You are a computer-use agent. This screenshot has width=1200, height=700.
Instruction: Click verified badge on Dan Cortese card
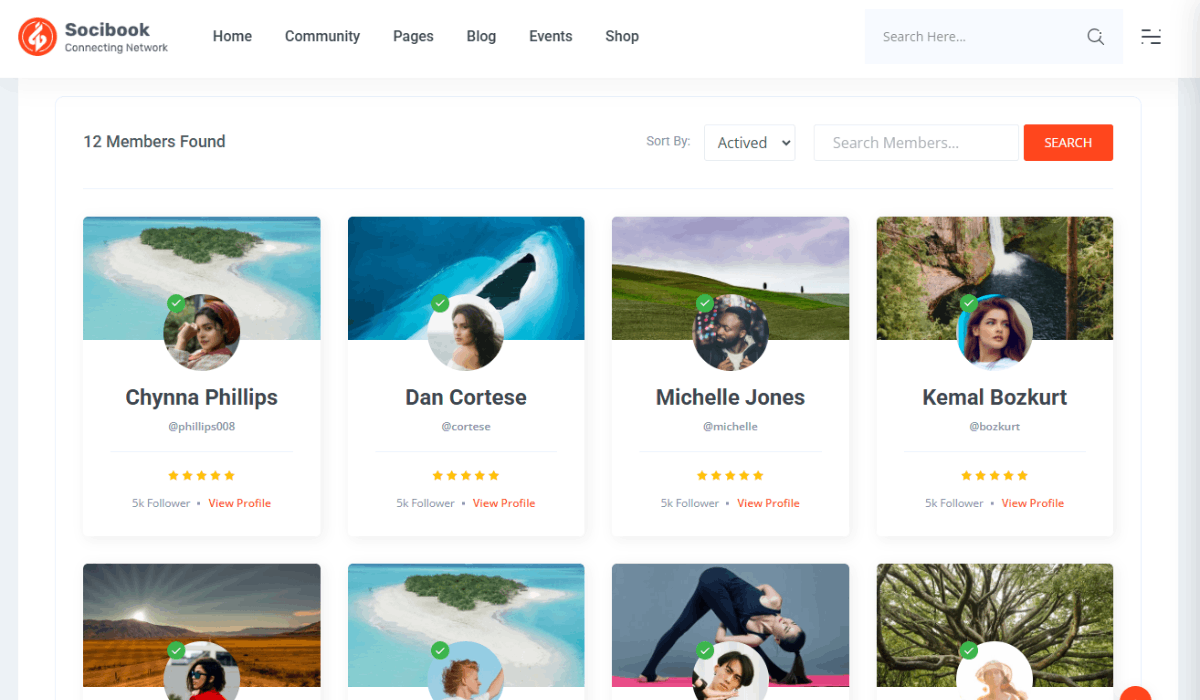[440, 303]
